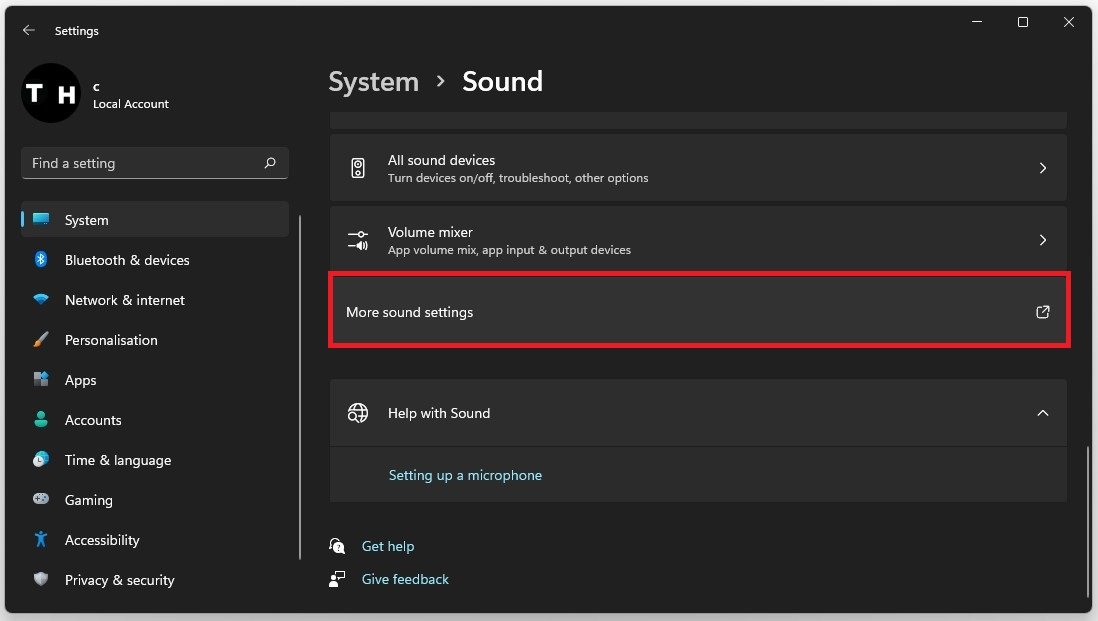Navigate to System in the breadcrumb
The image size is (1098, 621).
[x=373, y=81]
